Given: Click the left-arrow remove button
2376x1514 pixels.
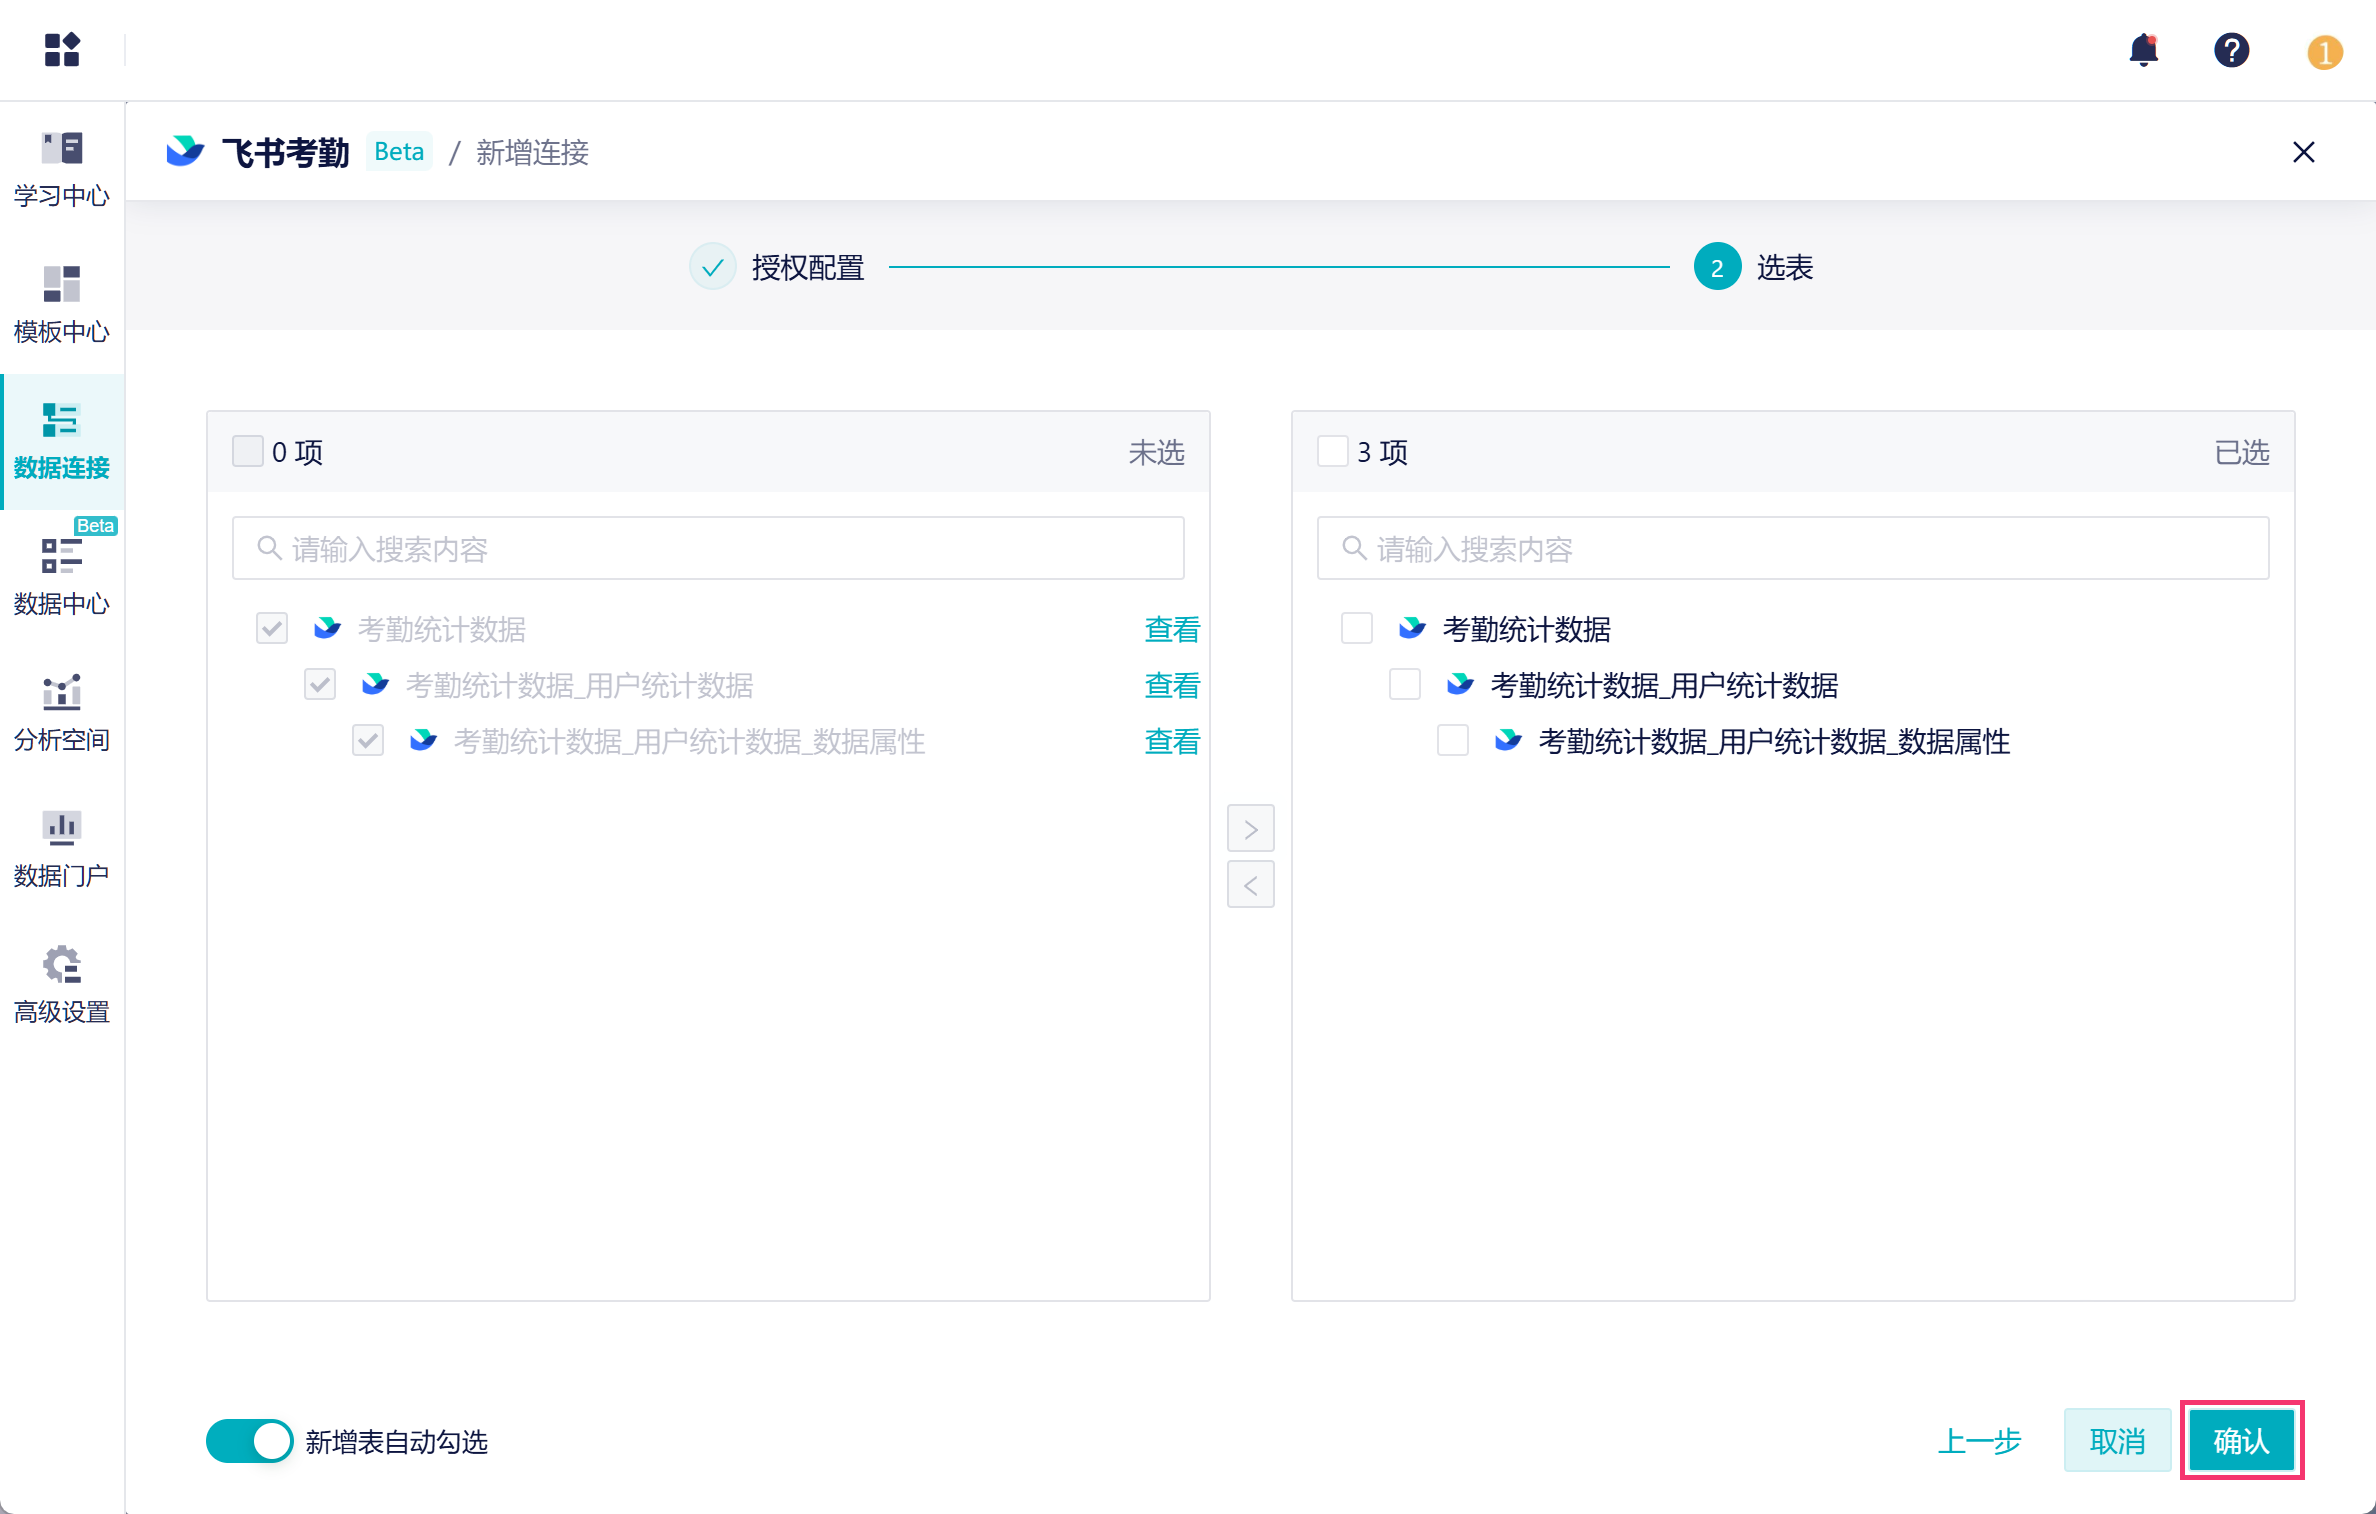Looking at the screenshot, I should pyautogui.click(x=1250, y=885).
